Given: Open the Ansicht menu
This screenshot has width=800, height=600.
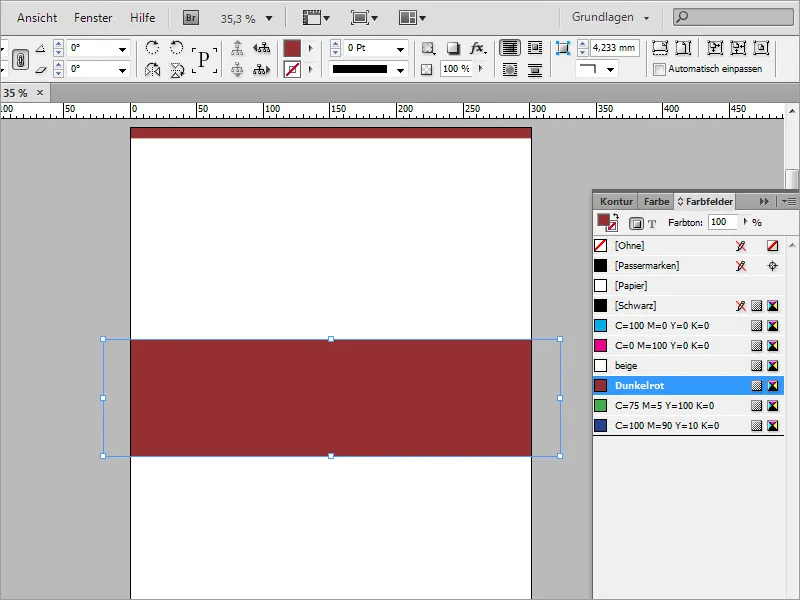Looking at the screenshot, I should coord(37,18).
